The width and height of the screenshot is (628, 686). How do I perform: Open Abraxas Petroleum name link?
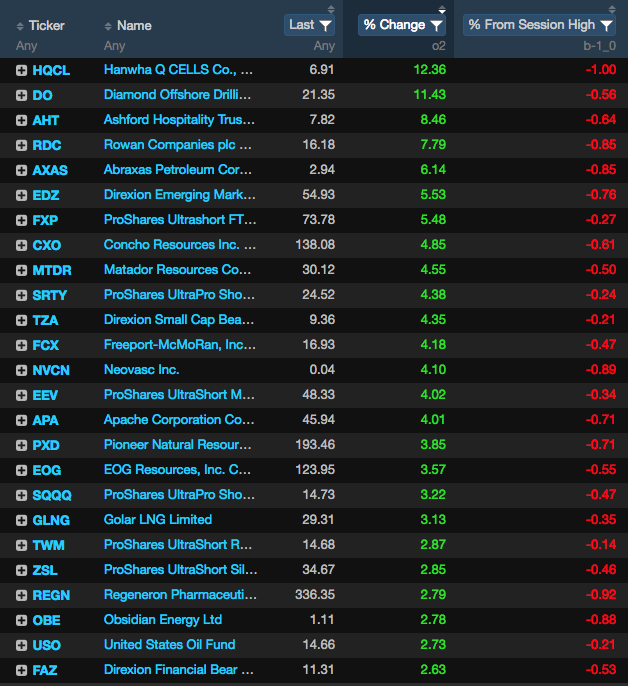178,169
